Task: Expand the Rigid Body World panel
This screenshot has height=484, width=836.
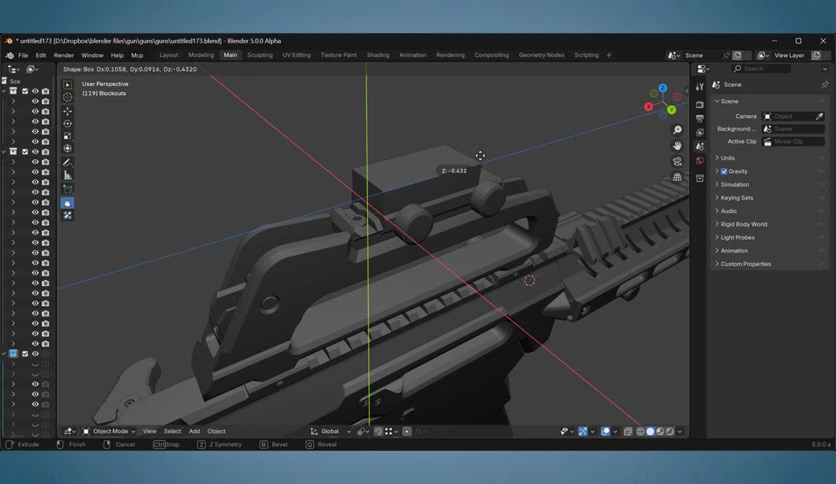Action: [744, 224]
